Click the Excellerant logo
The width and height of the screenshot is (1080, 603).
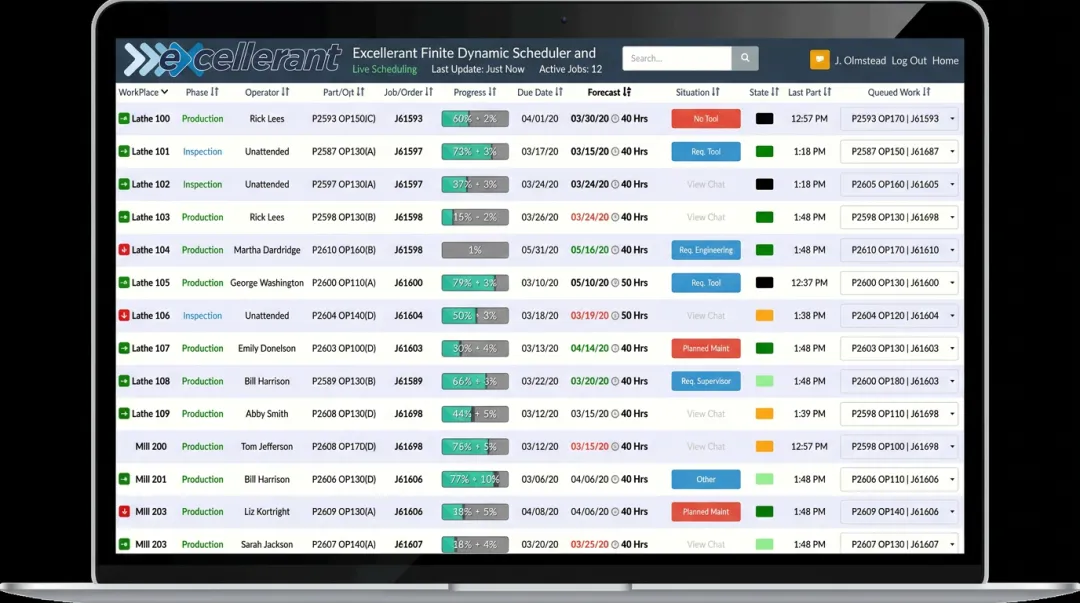232,59
